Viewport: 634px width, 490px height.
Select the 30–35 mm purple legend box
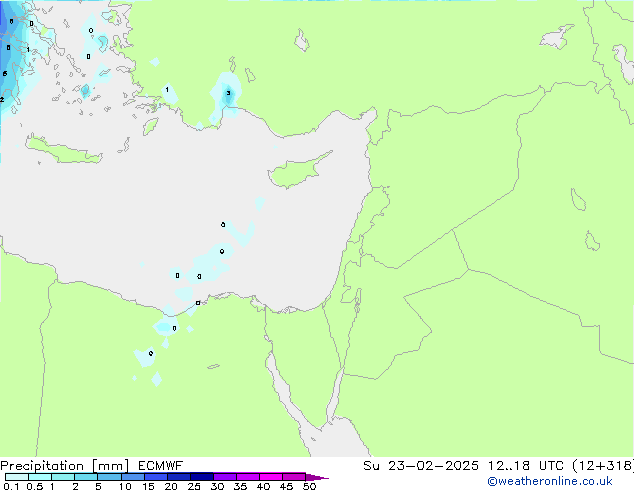click(x=224, y=477)
